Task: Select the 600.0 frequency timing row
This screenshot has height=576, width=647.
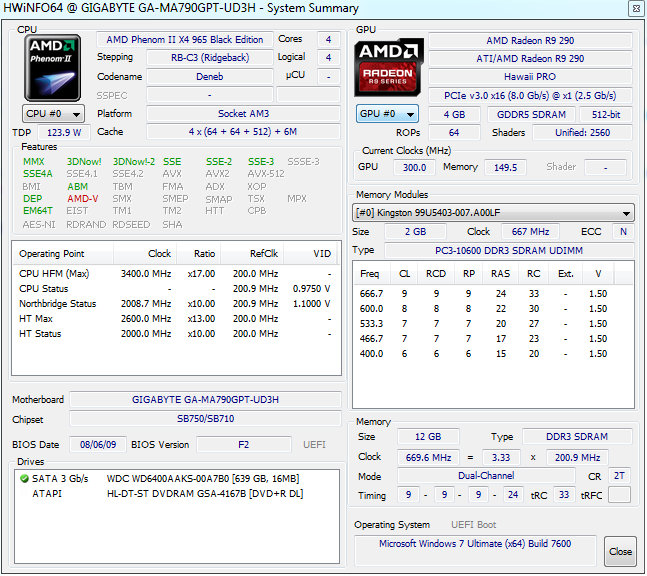Action: point(491,309)
